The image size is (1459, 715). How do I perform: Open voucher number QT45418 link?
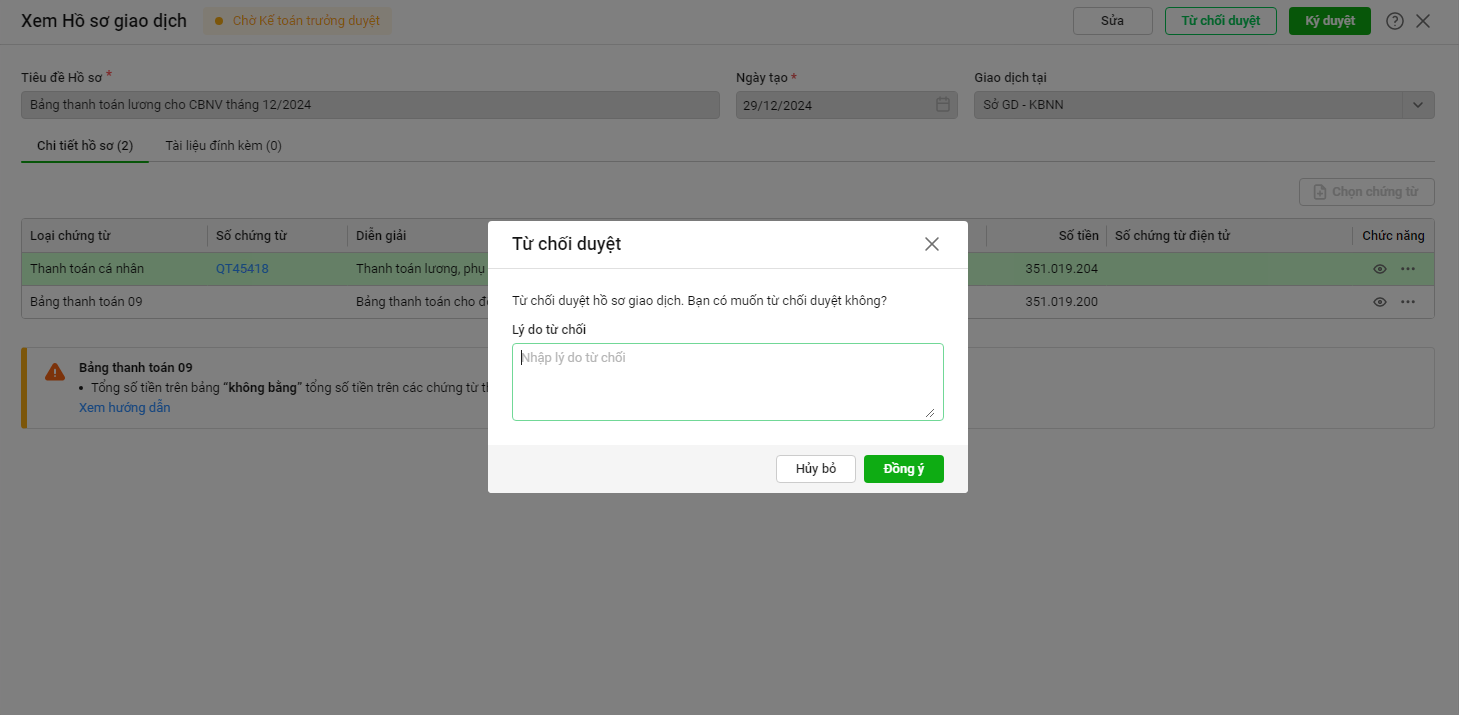(242, 269)
